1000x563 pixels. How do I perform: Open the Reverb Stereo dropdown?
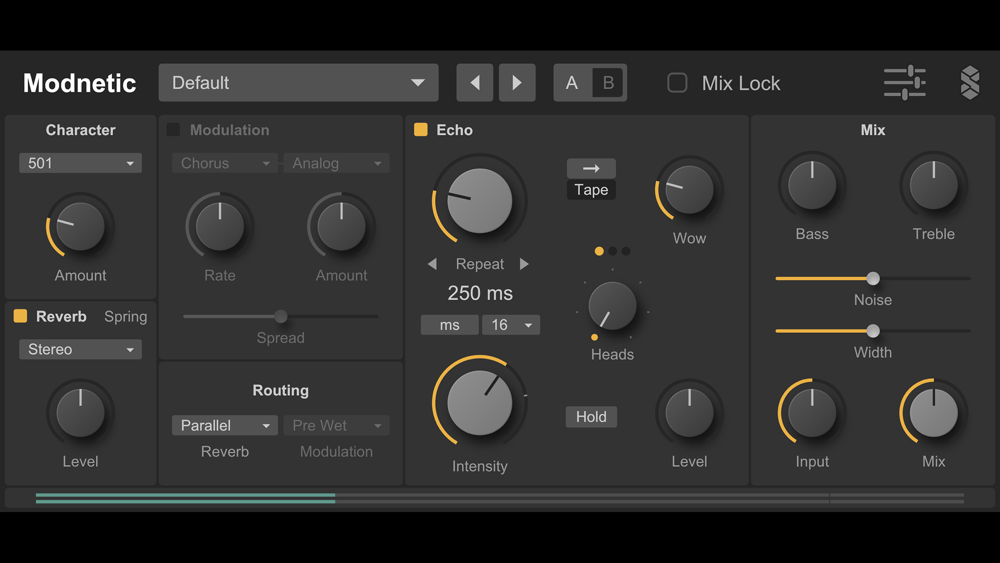point(80,349)
